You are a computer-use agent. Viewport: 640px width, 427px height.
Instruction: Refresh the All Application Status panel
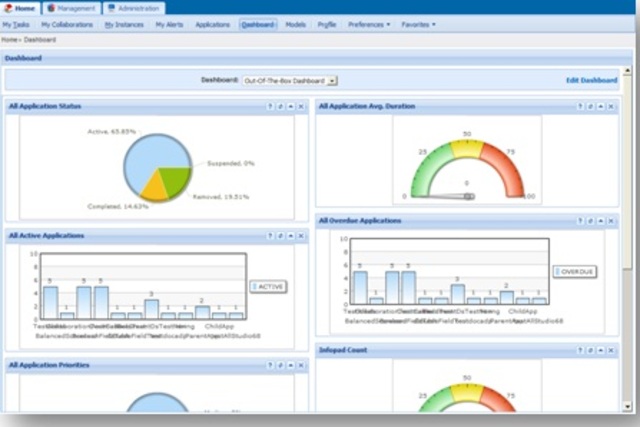280,107
